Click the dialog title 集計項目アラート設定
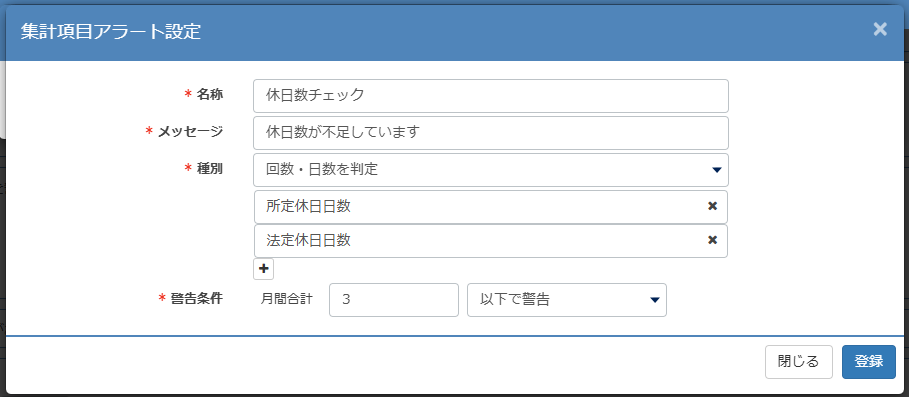Image resolution: width=909 pixels, height=397 pixels. click(x=111, y=31)
